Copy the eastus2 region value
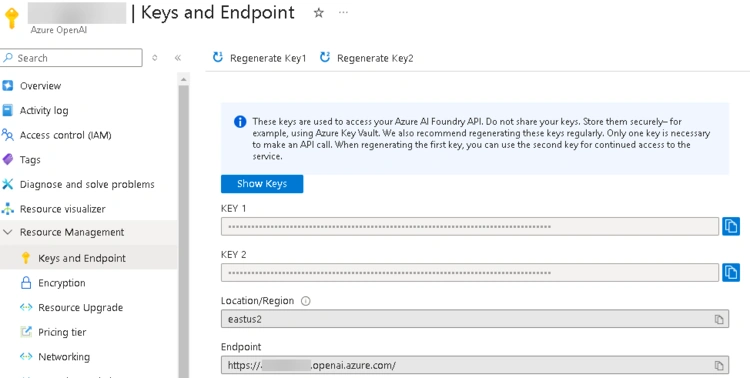The height and width of the screenshot is (378, 750). click(718, 319)
